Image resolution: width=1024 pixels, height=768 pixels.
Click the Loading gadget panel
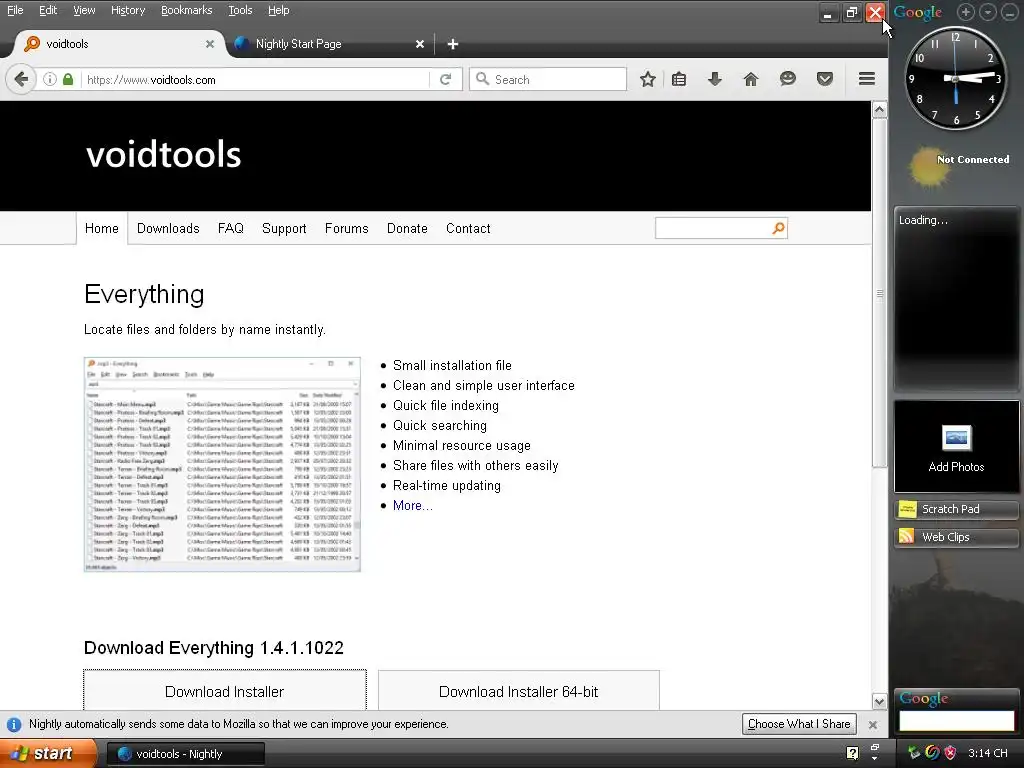click(x=956, y=298)
